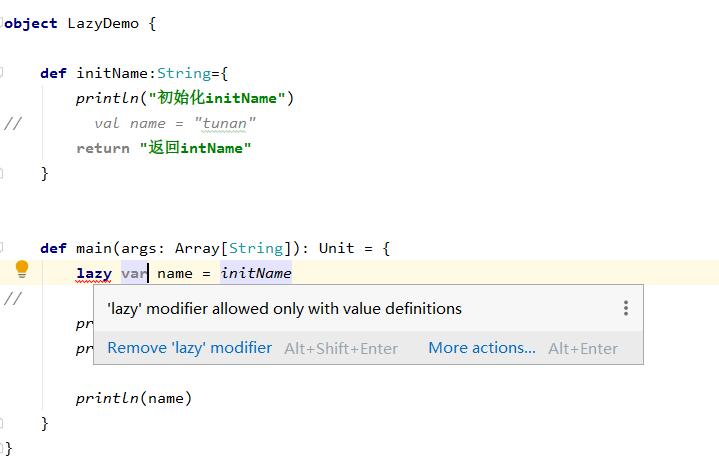Open the tooltip's three-dot options menu
The image size is (719, 475).
pos(626,308)
